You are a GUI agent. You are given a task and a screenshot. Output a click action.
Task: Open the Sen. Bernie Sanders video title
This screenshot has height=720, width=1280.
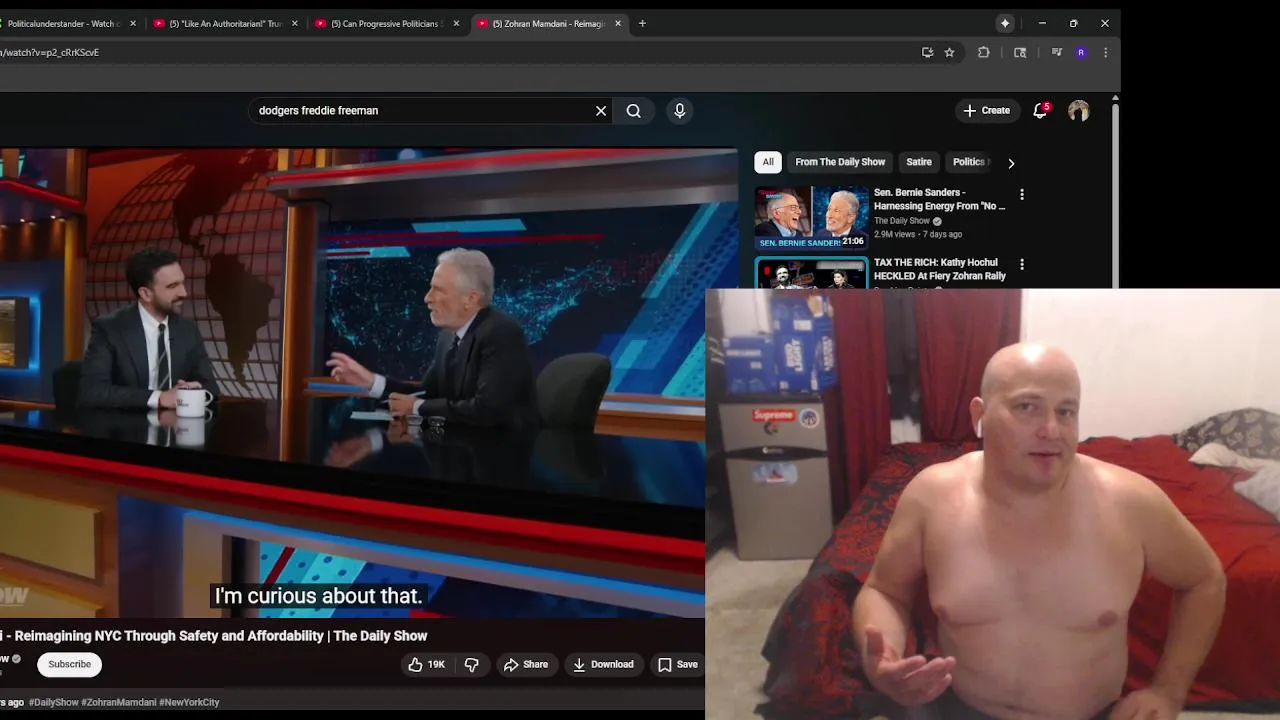coord(940,199)
